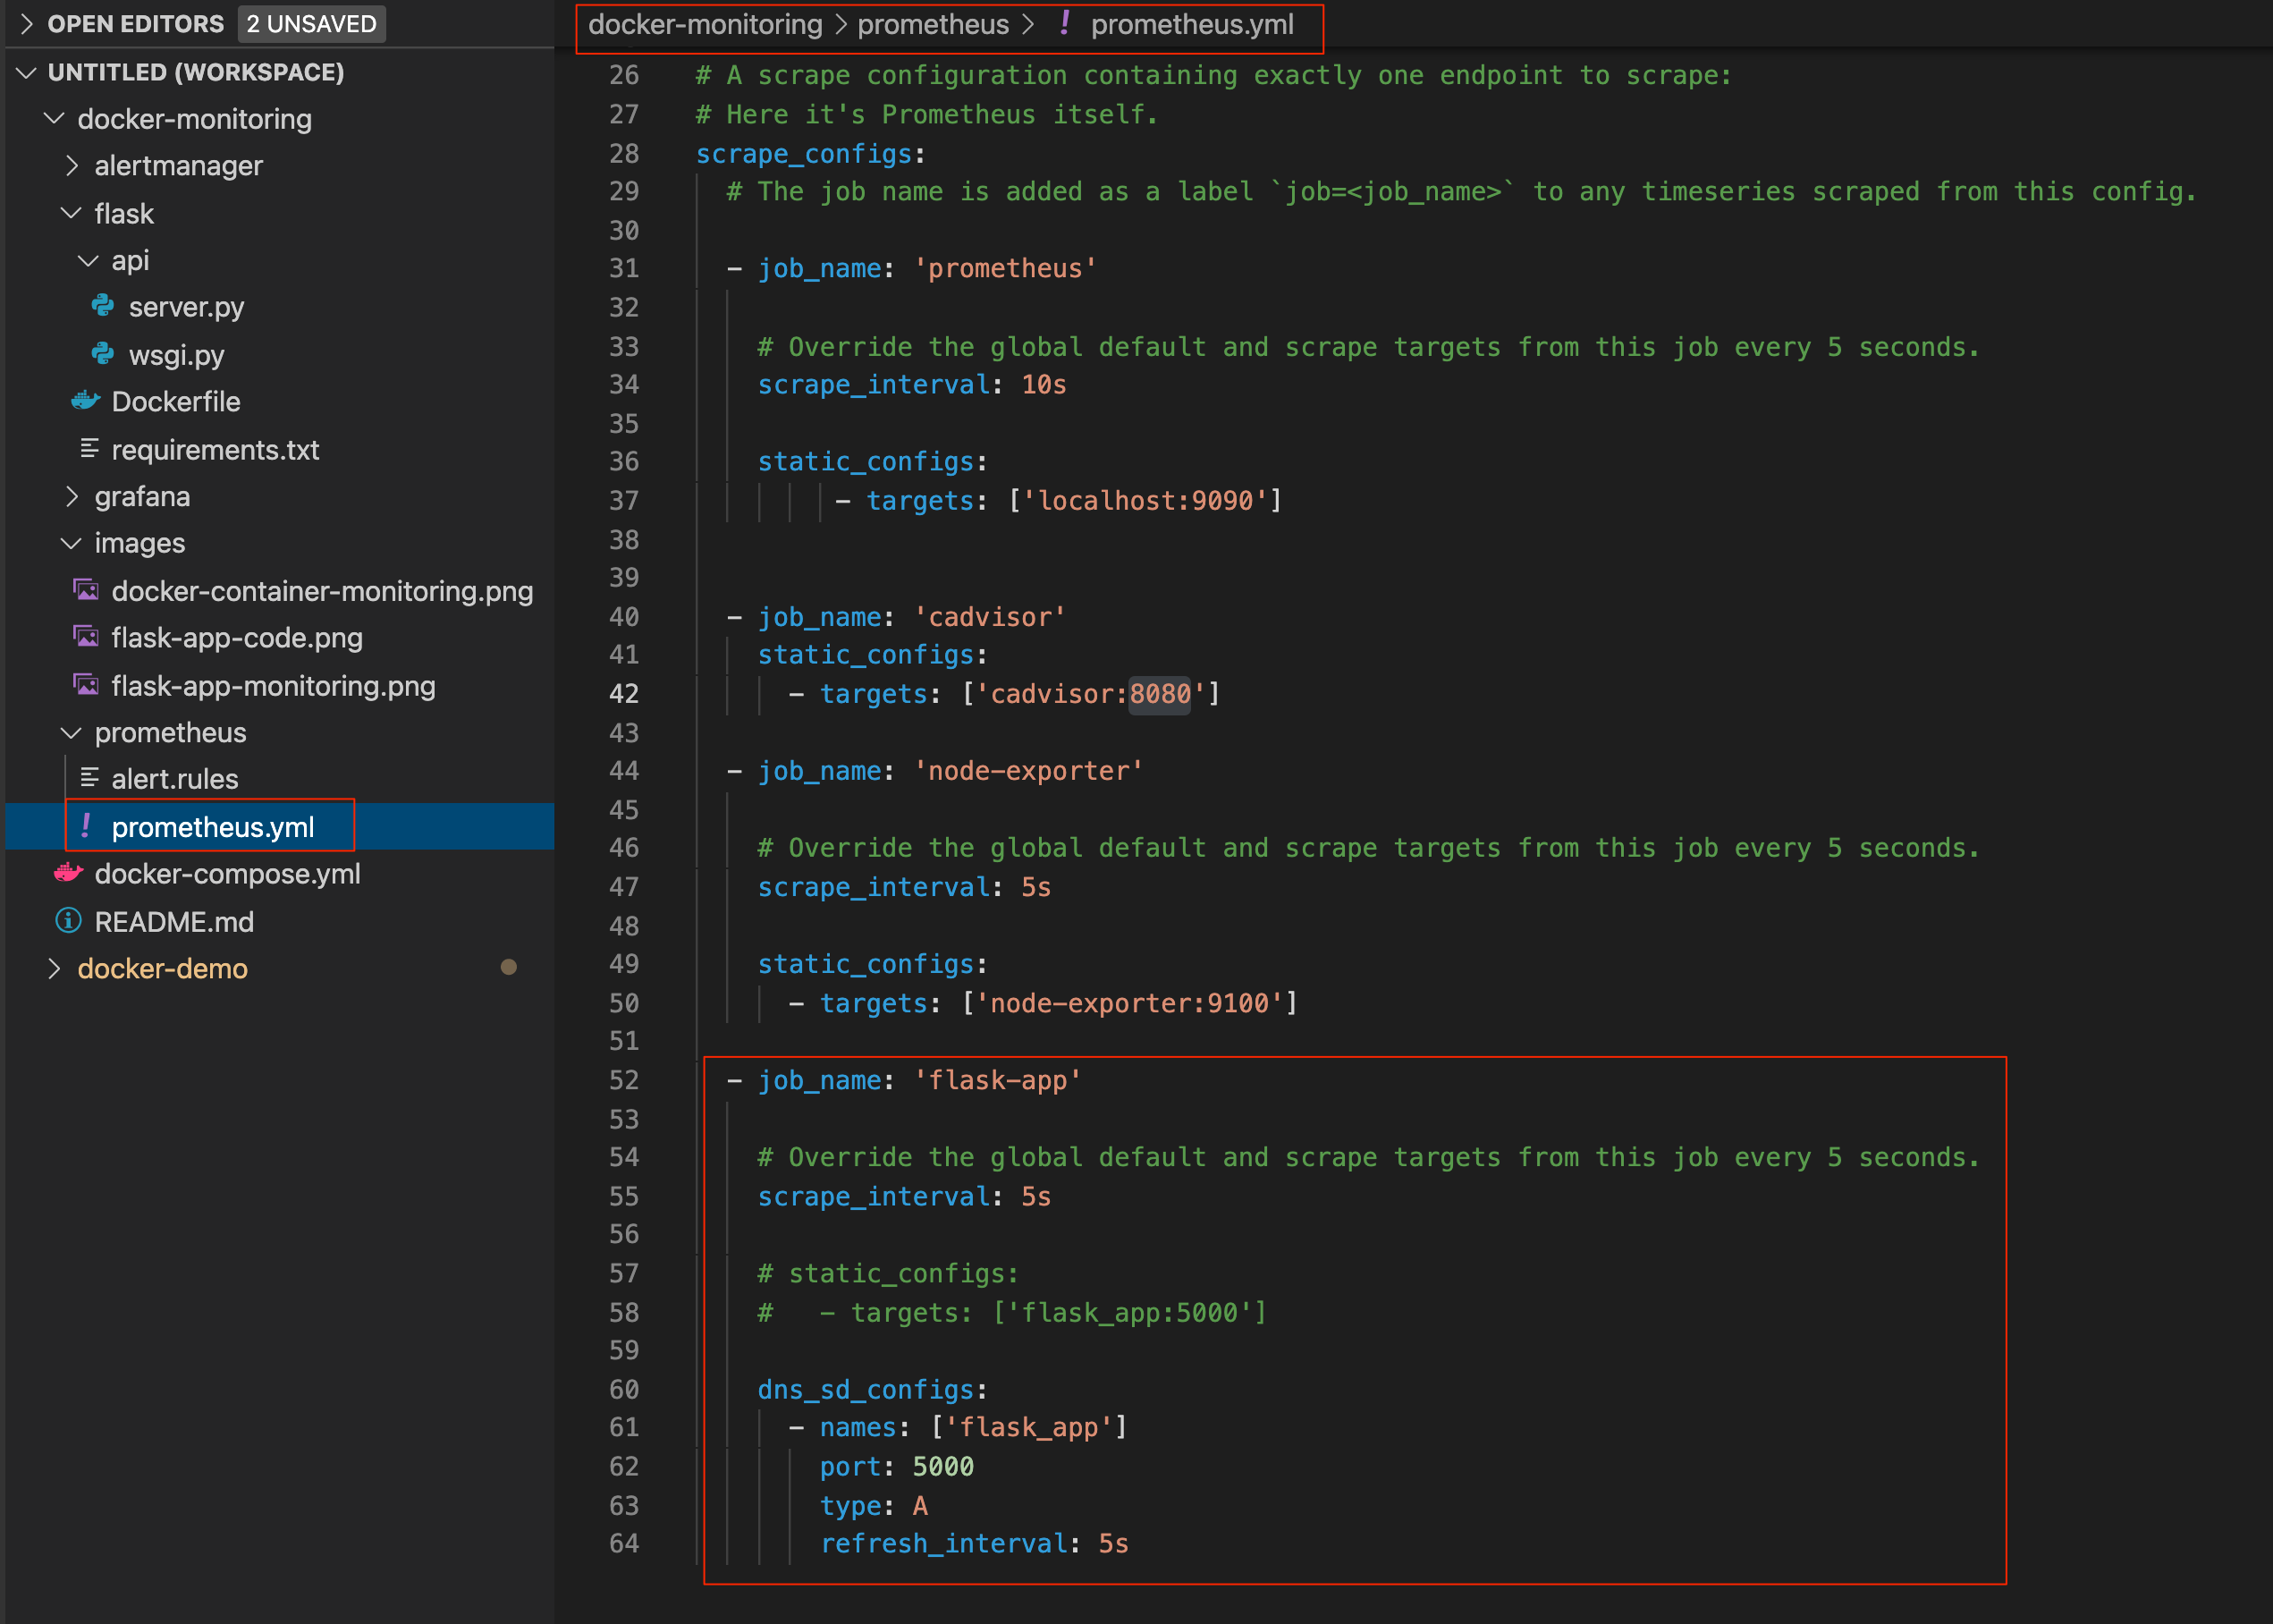Click the Docker whale icon for Dockerfile
2273x1624 pixels.
pos(85,401)
